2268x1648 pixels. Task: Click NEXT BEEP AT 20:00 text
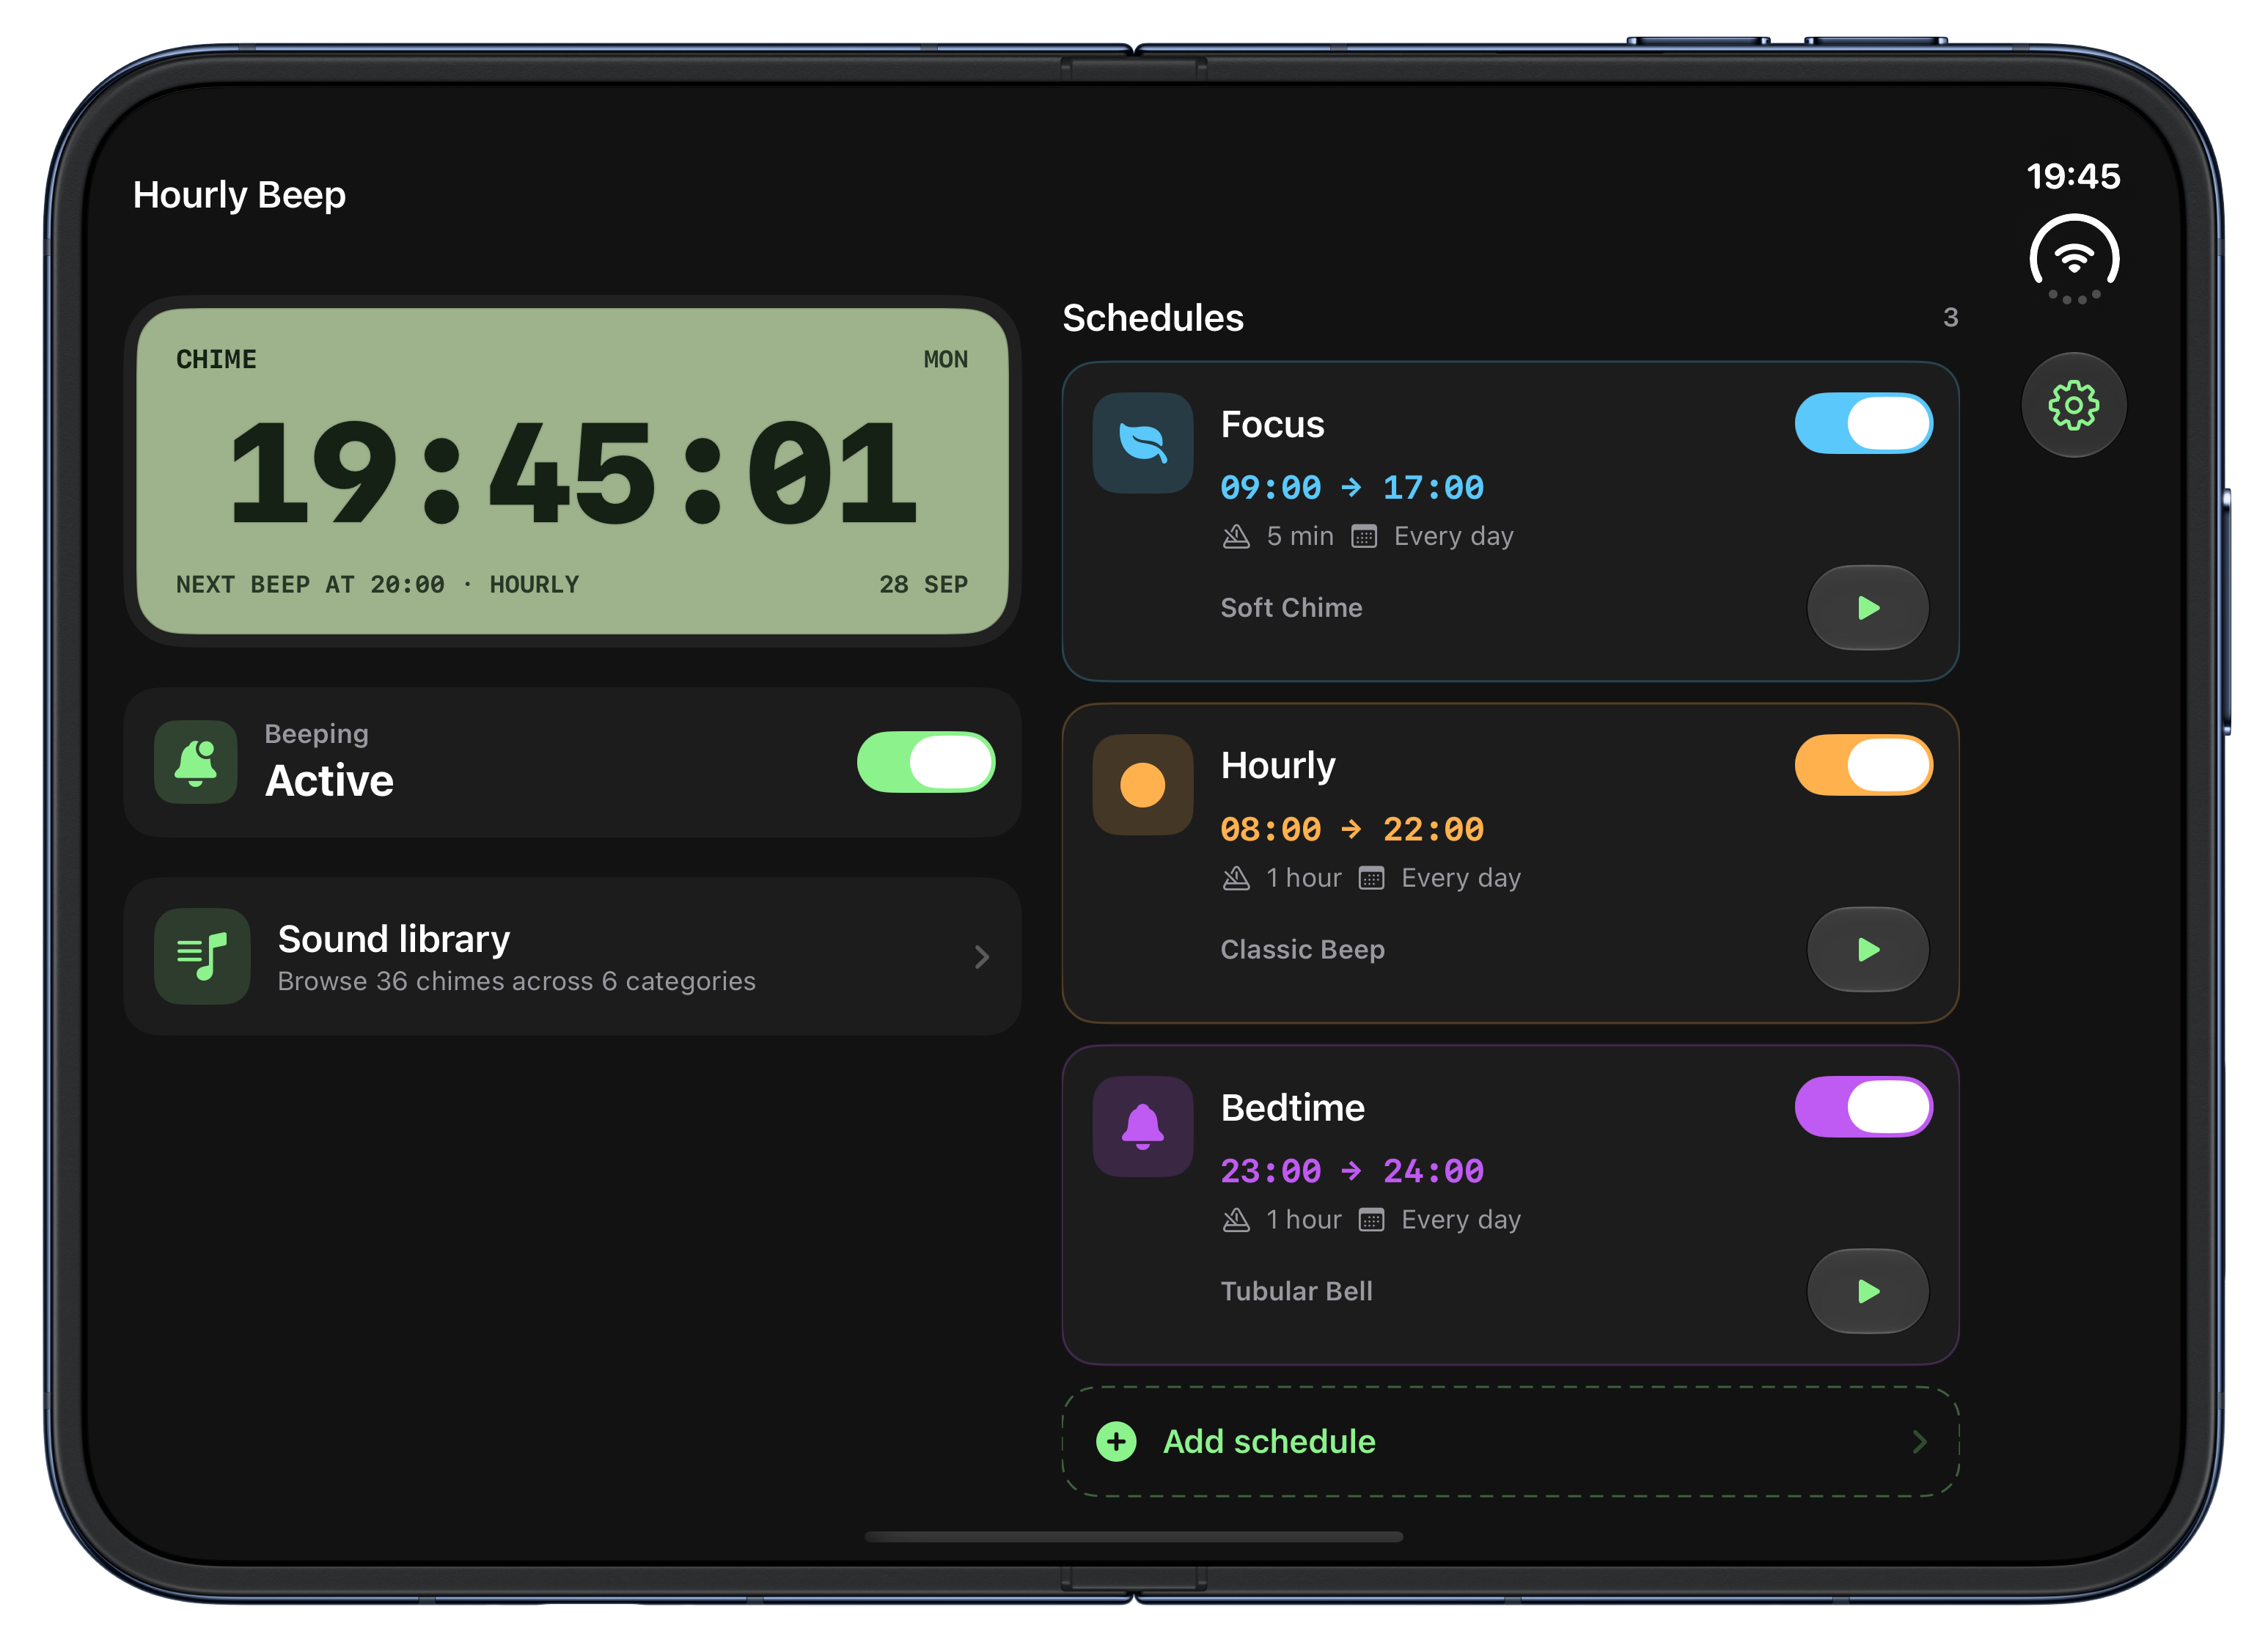pyautogui.click(x=310, y=585)
